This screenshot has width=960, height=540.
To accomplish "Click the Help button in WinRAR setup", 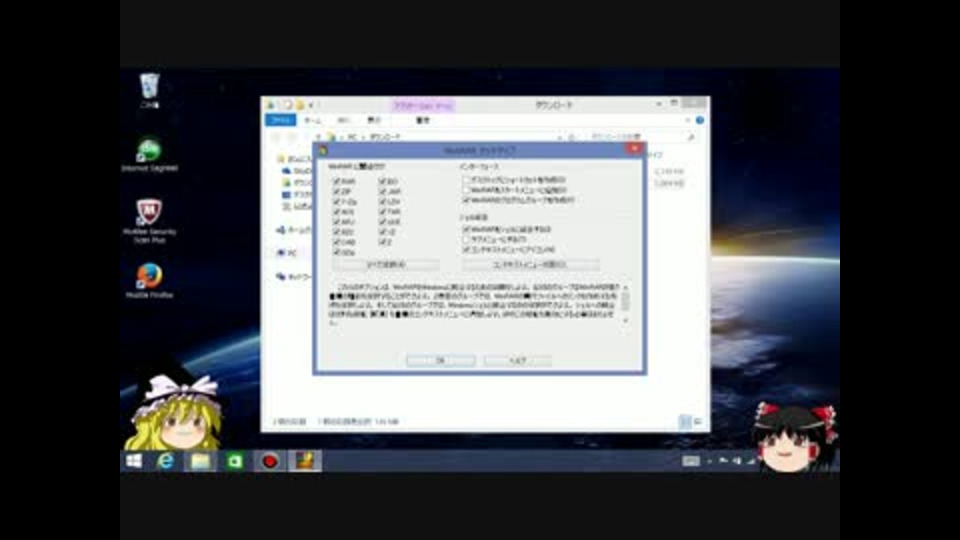I will (x=517, y=361).
